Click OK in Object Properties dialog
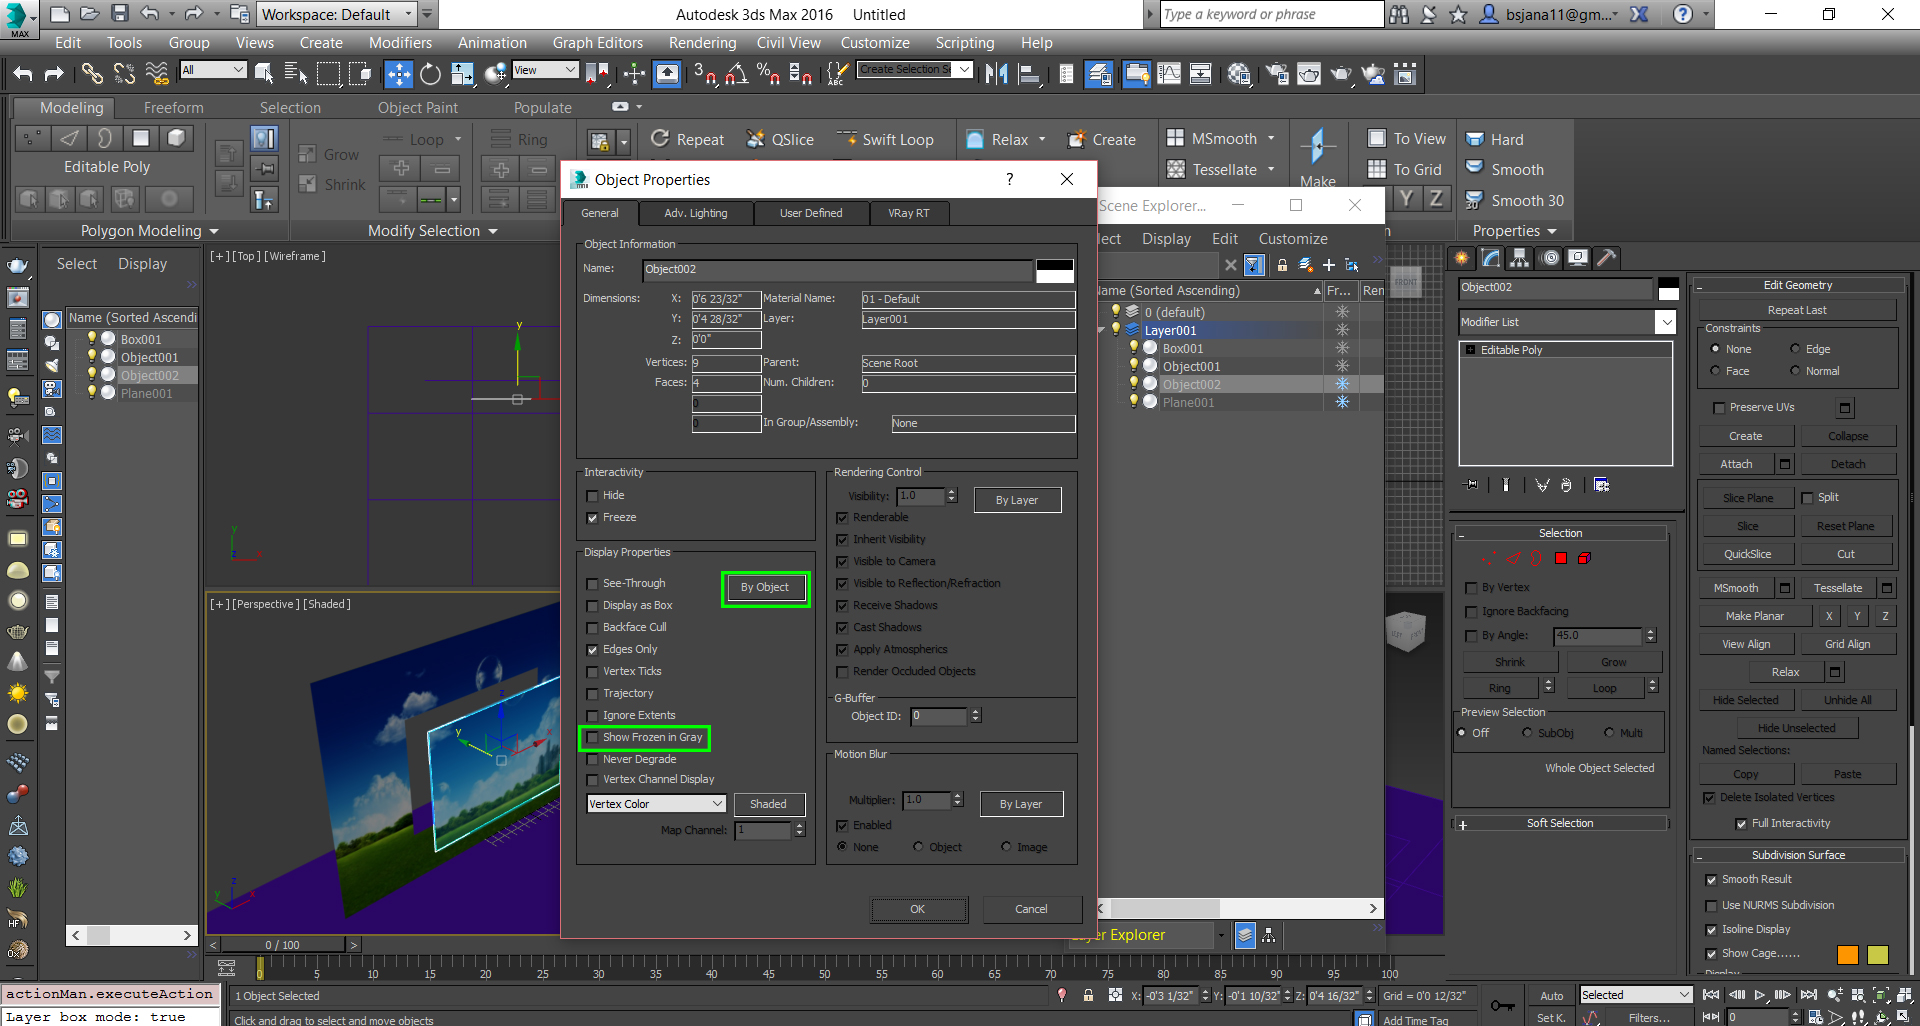This screenshot has width=1920, height=1026. 918,909
